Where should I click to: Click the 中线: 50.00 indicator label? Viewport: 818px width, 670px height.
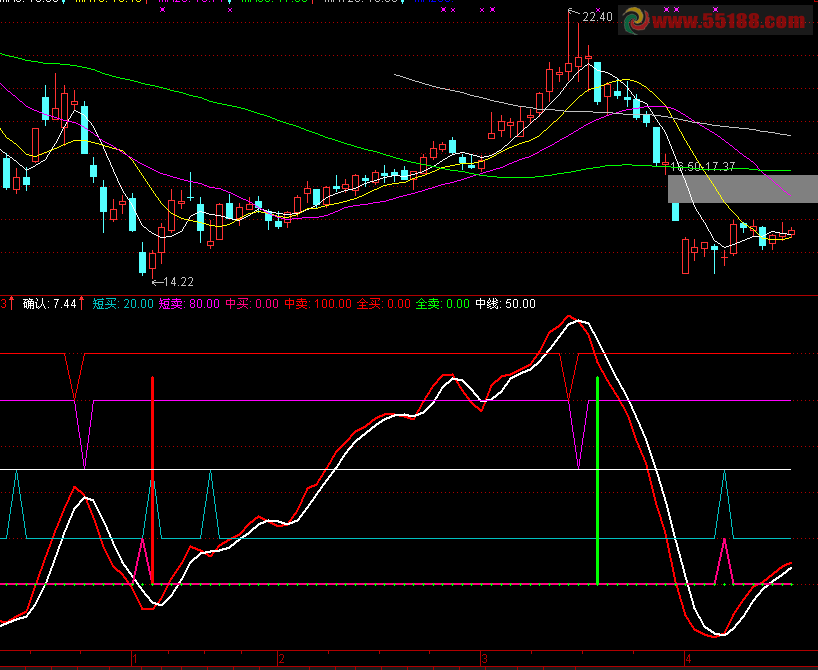tap(505, 304)
